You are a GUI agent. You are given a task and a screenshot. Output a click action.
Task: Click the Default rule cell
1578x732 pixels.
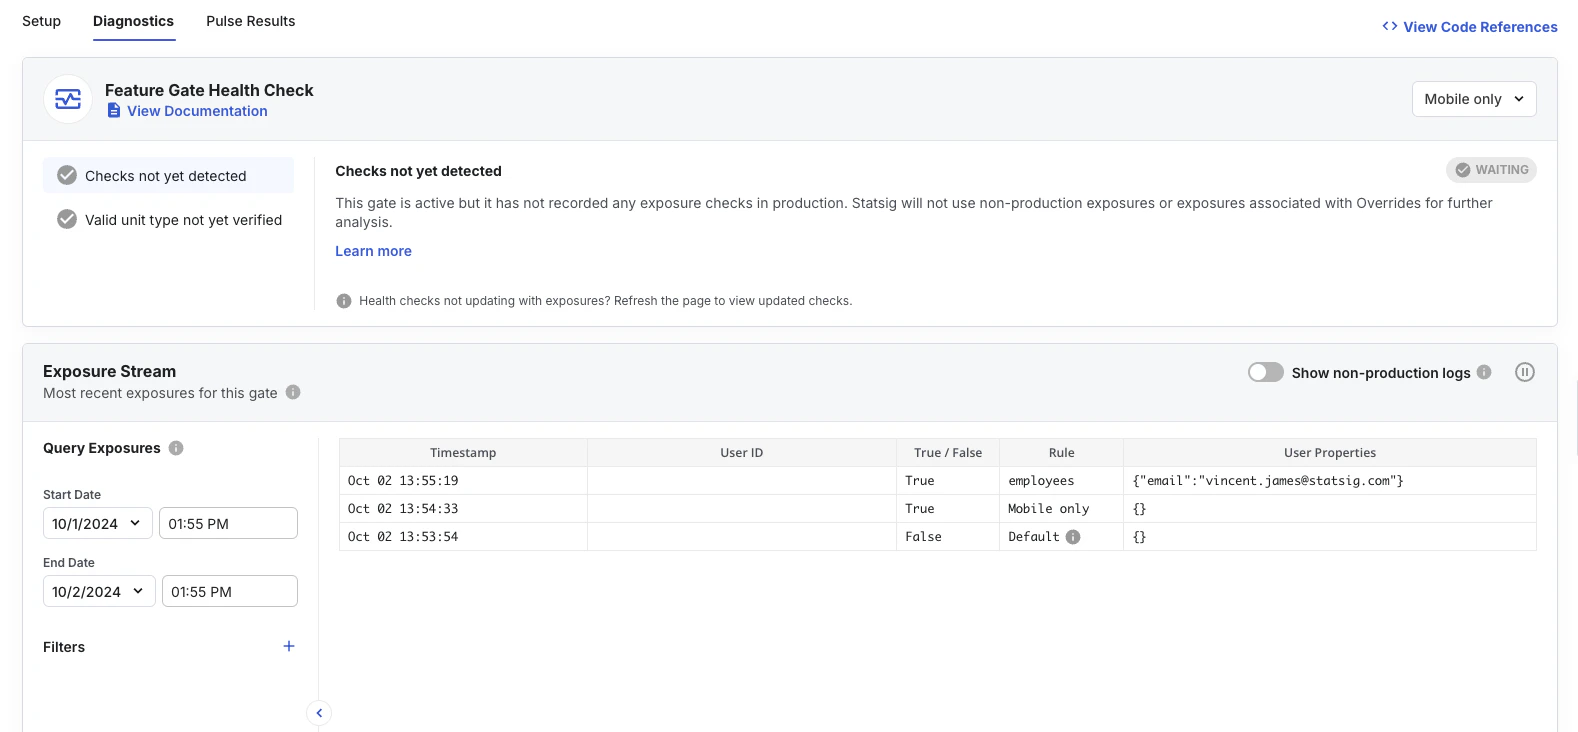(1061, 537)
